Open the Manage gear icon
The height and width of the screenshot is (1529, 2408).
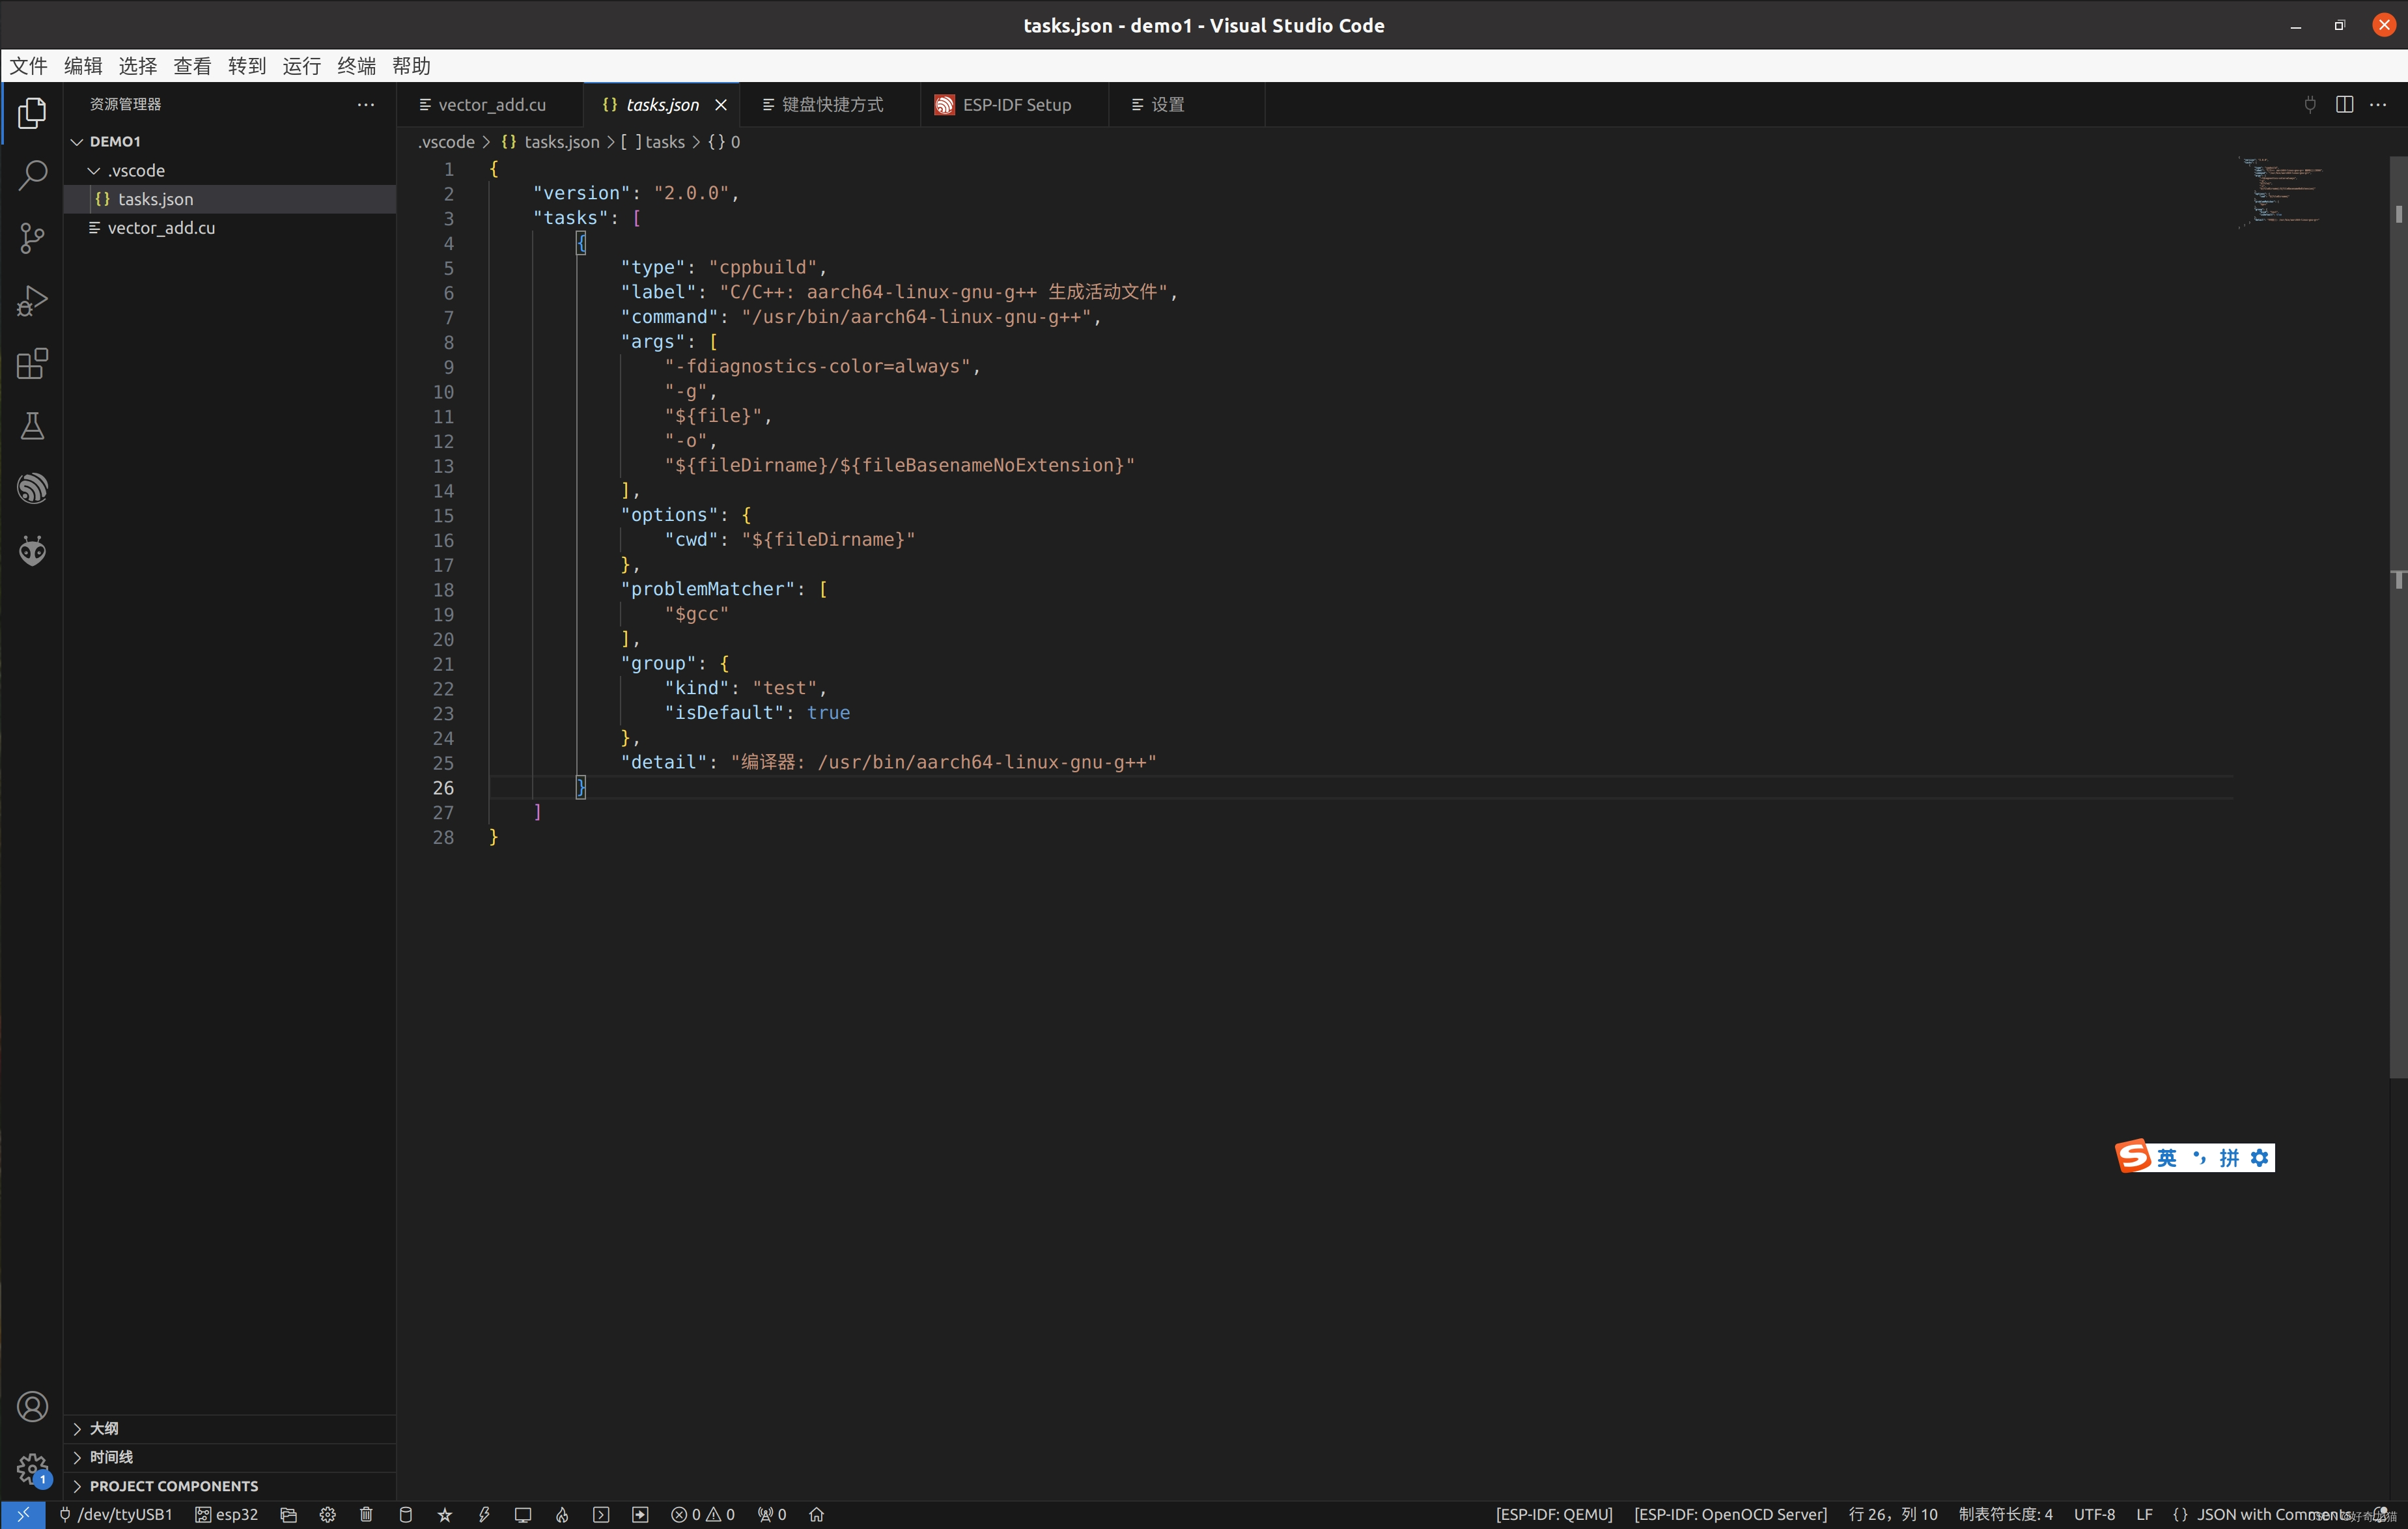32,1469
